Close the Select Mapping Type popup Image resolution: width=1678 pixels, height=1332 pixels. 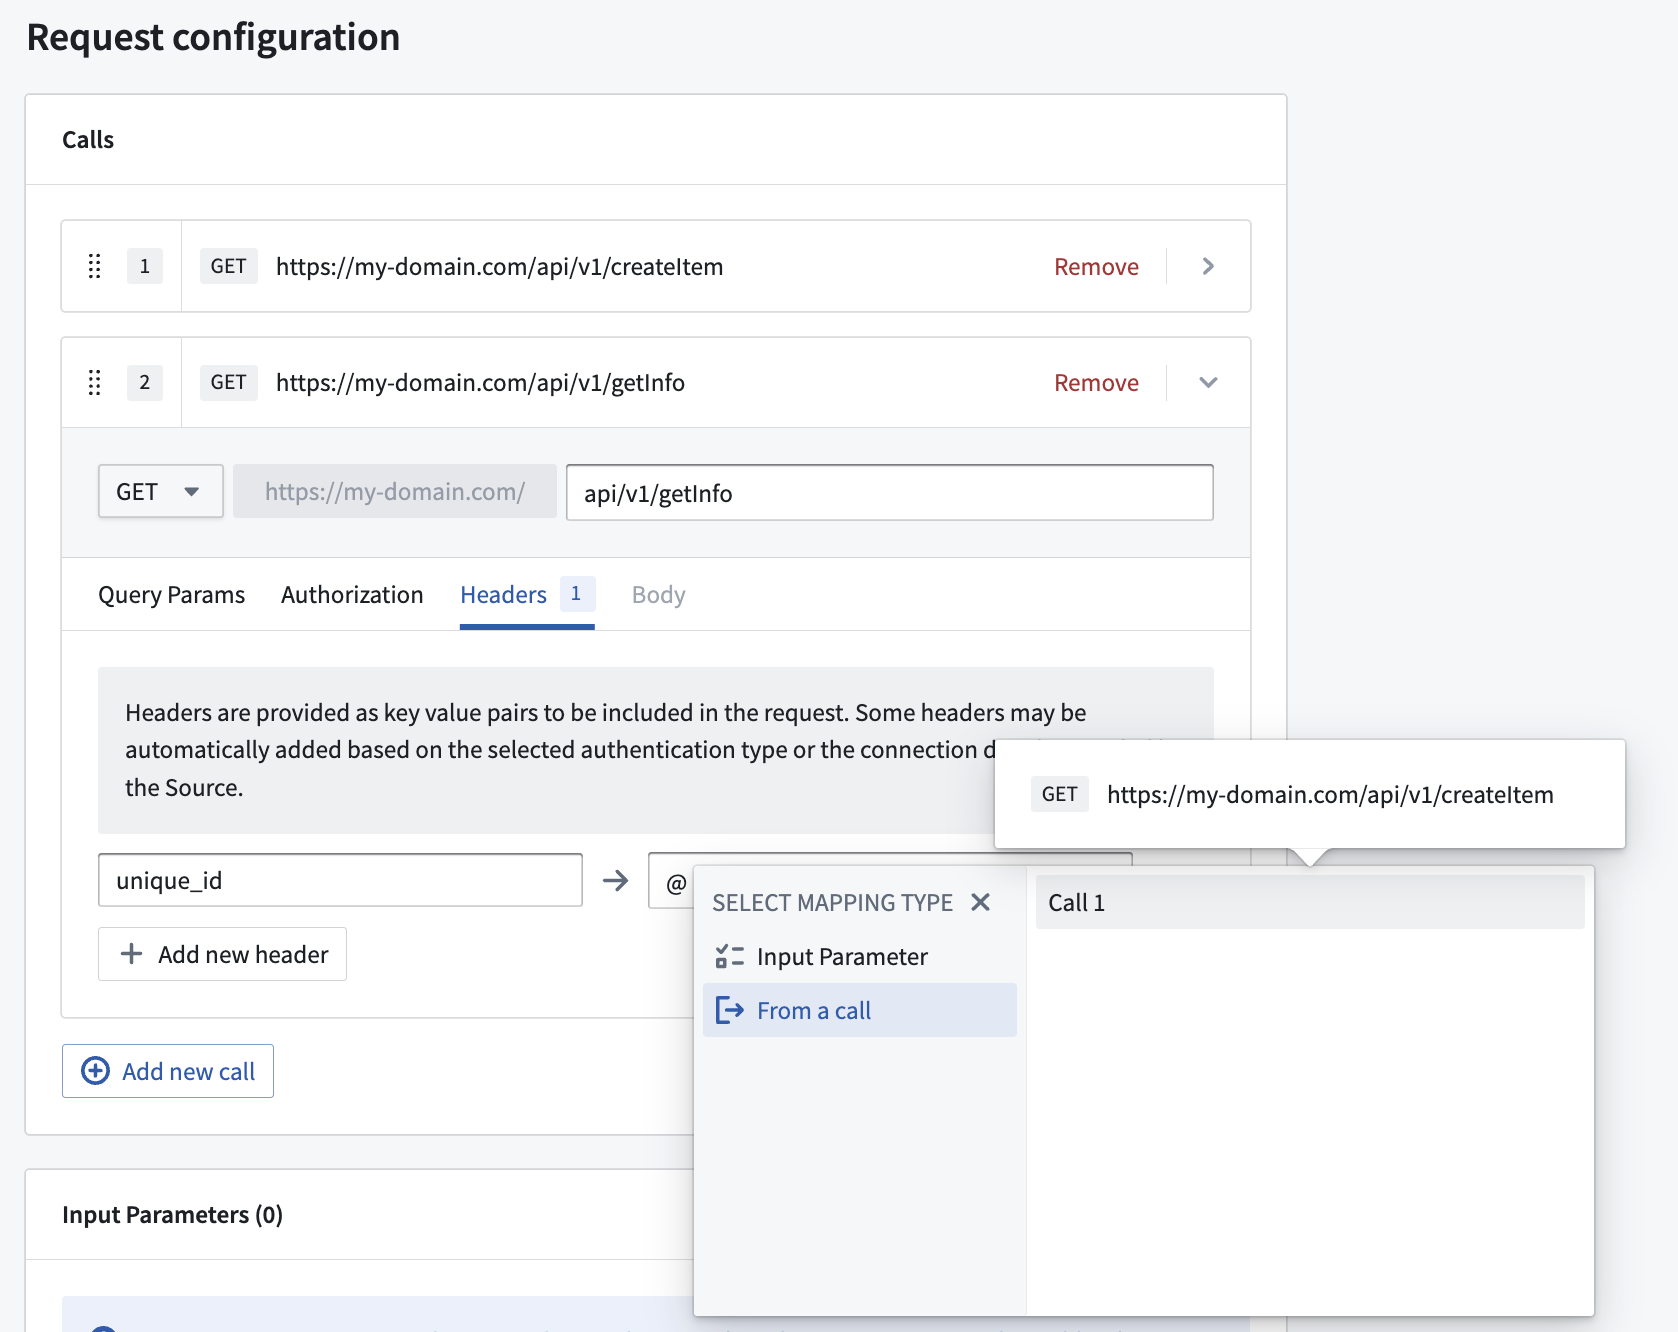pos(981,902)
